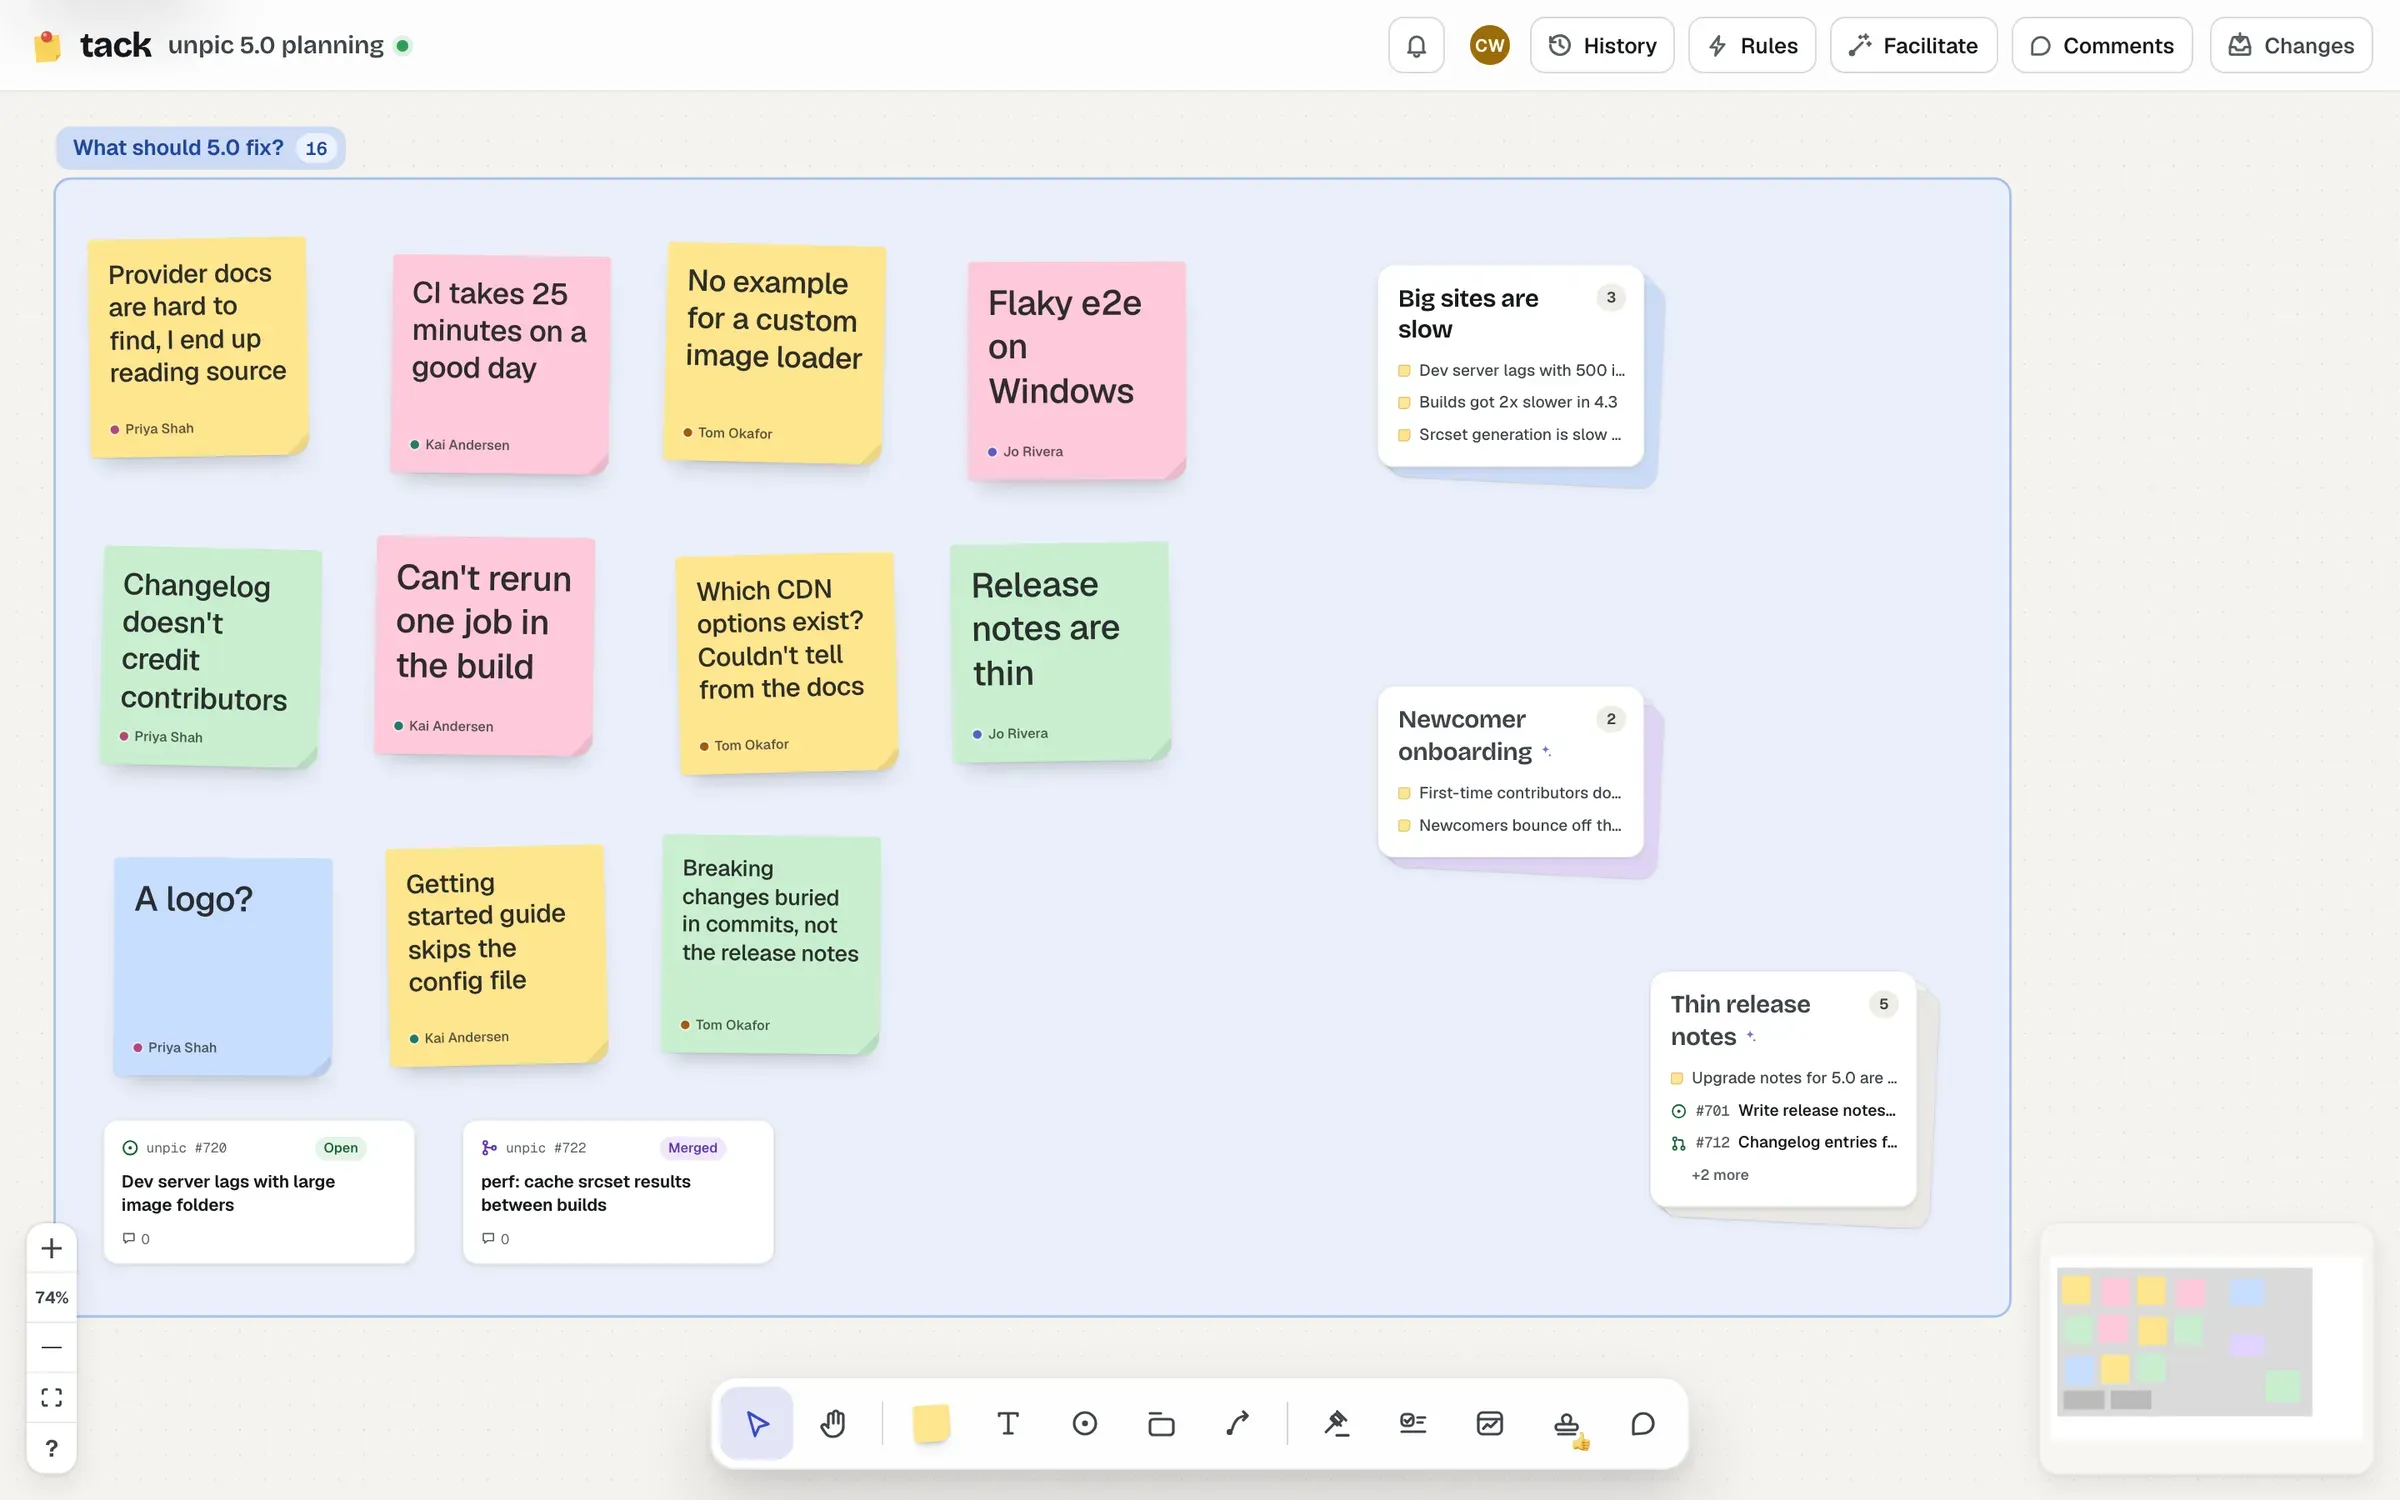Show '+2 more' items in Thin release notes
2400x1500 pixels.
coord(1719,1175)
